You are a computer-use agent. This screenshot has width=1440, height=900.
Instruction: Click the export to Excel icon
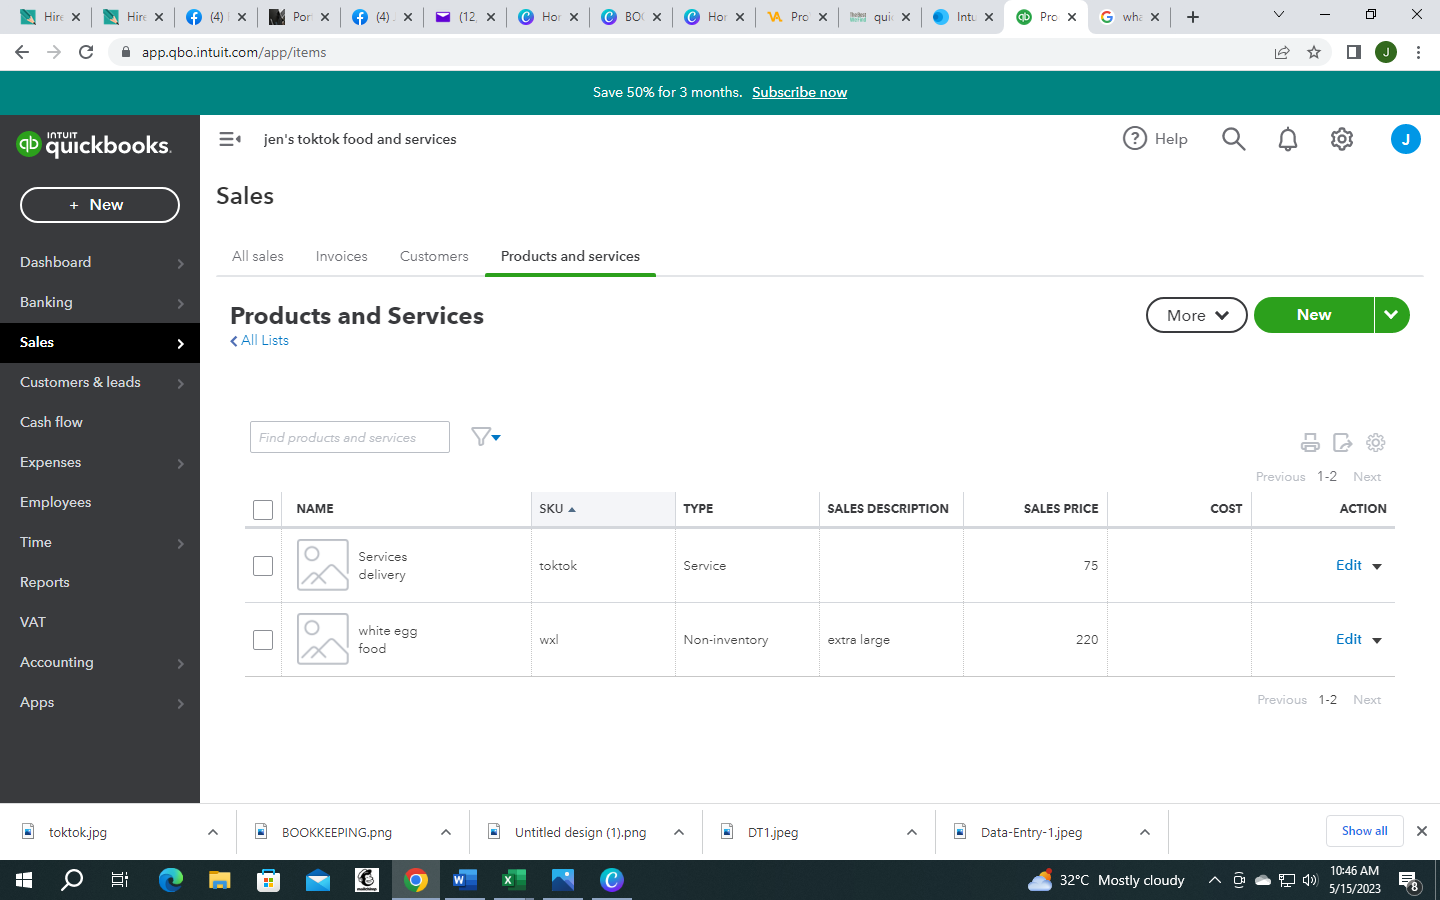[1343, 442]
